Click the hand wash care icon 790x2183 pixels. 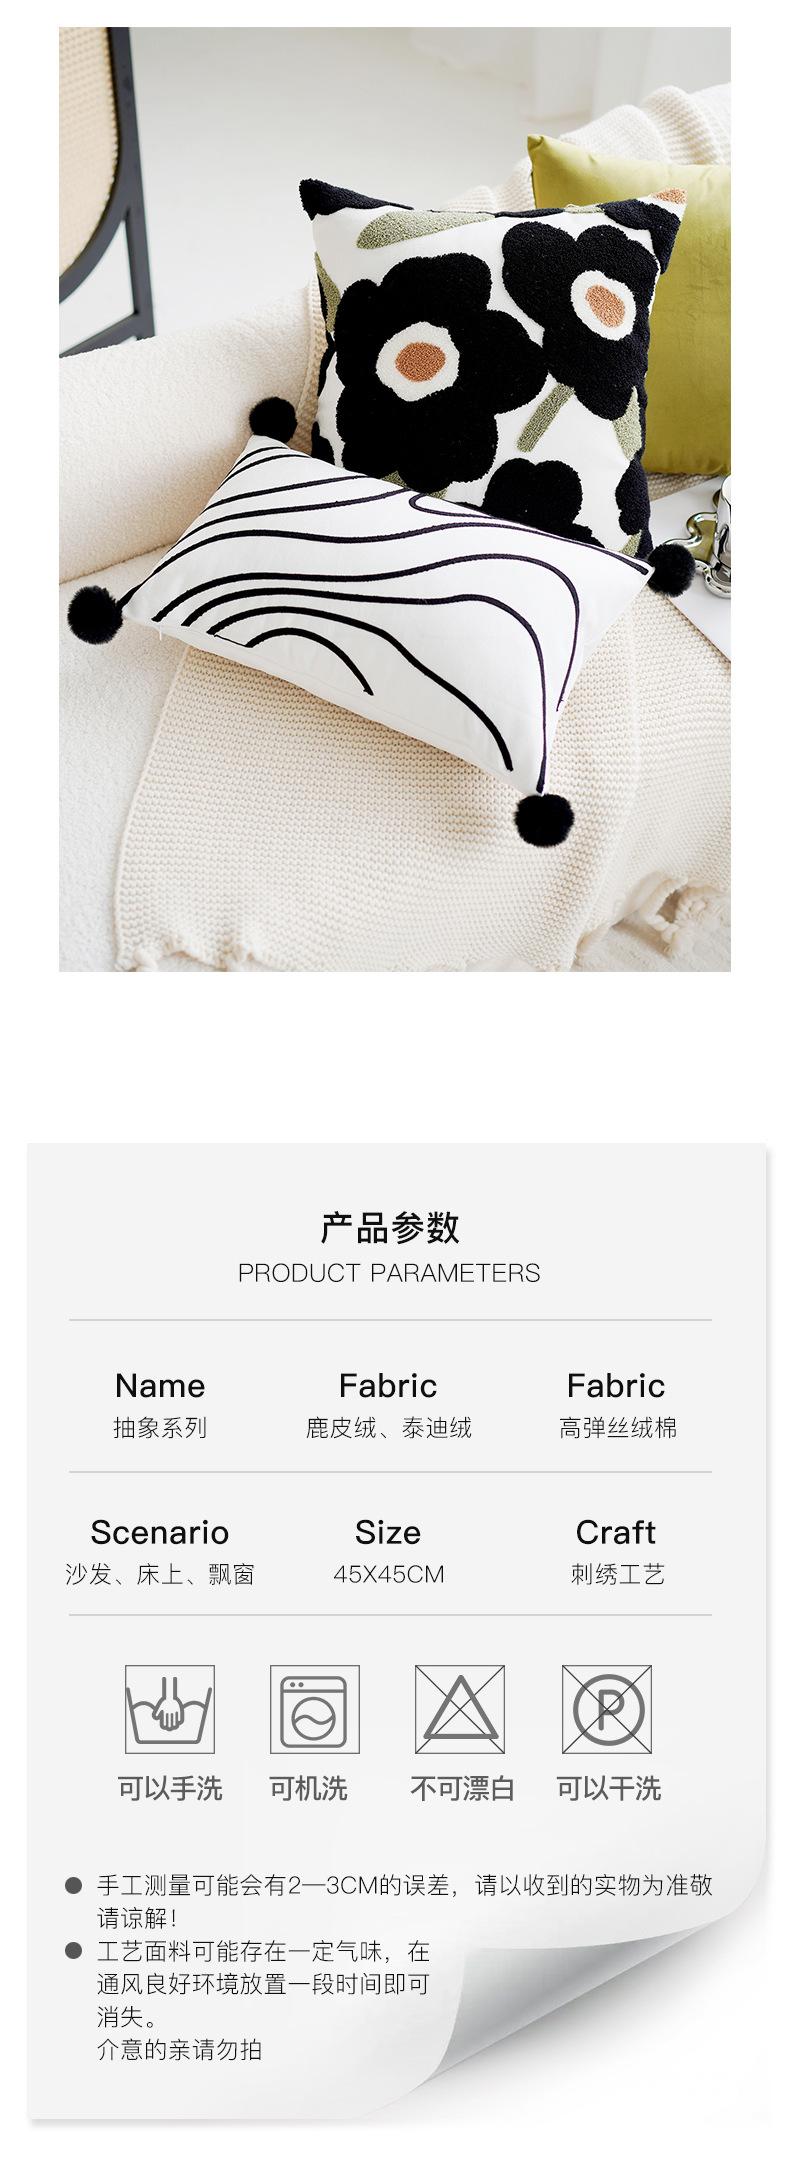coord(169,1708)
